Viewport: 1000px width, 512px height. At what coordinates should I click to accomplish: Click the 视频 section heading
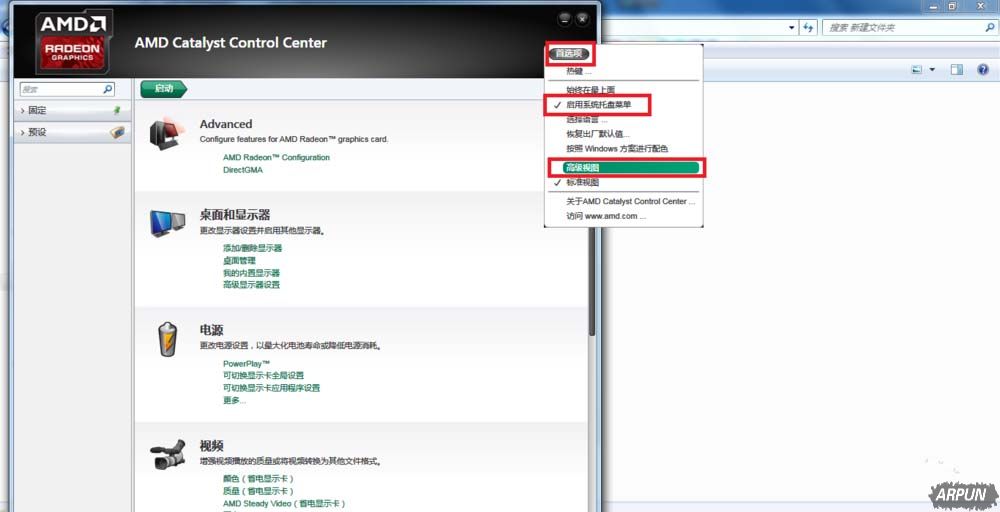click(211, 446)
